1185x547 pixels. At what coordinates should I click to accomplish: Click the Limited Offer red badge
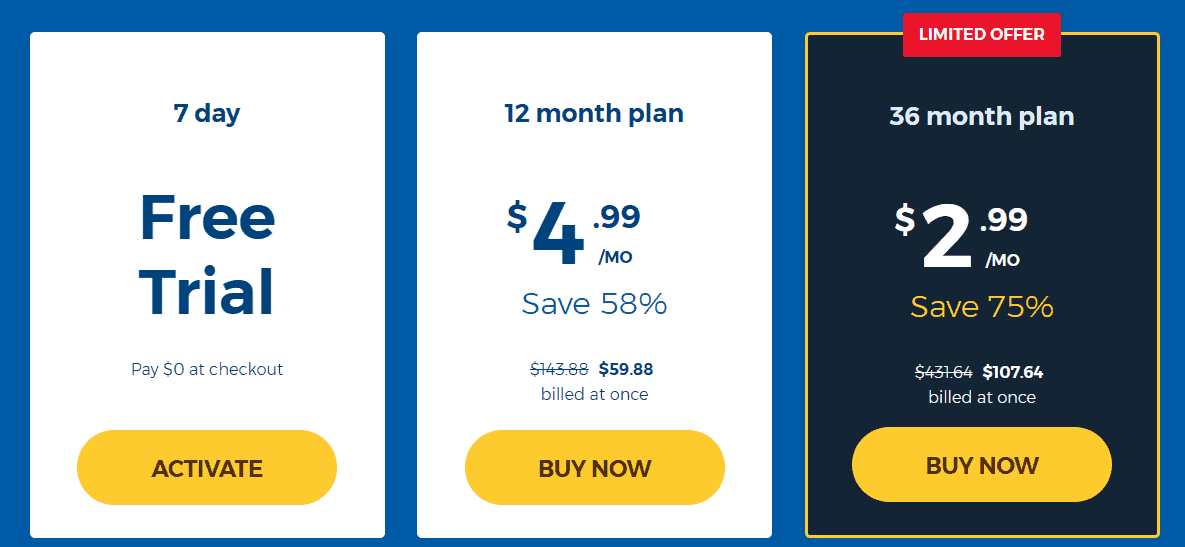click(982, 35)
